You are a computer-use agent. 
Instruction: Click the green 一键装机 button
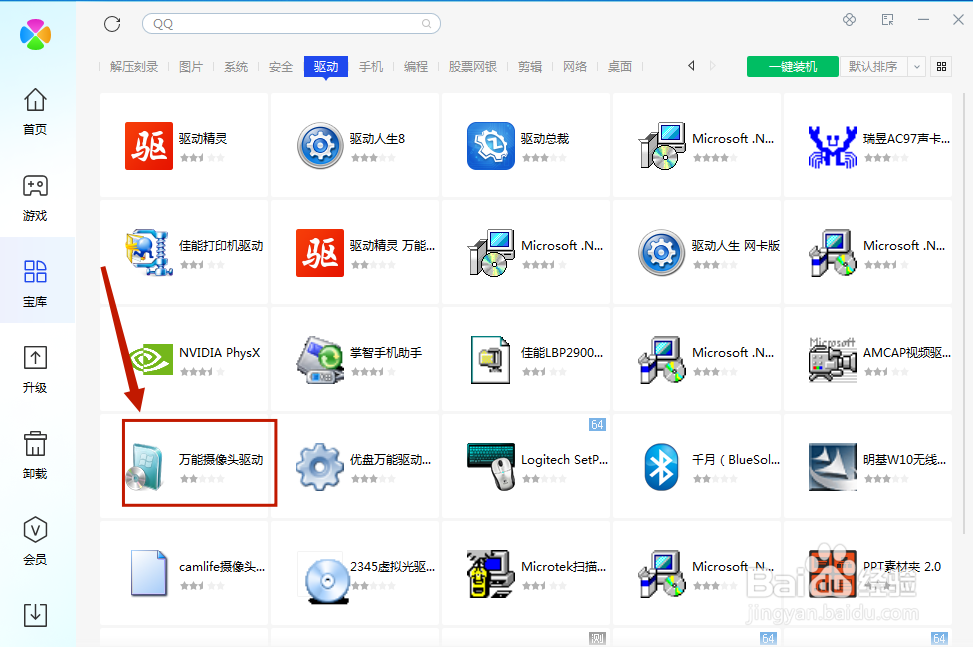[x=792, y=66]
